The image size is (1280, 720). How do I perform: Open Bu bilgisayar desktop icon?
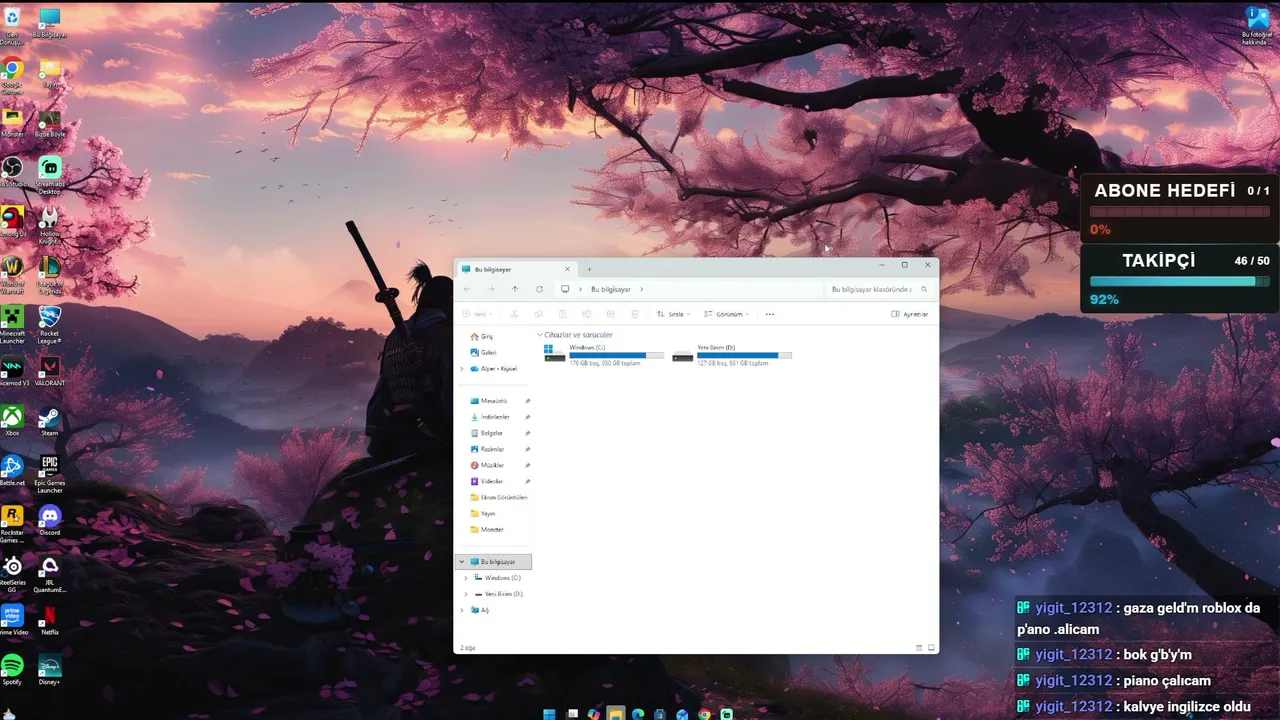49,23
